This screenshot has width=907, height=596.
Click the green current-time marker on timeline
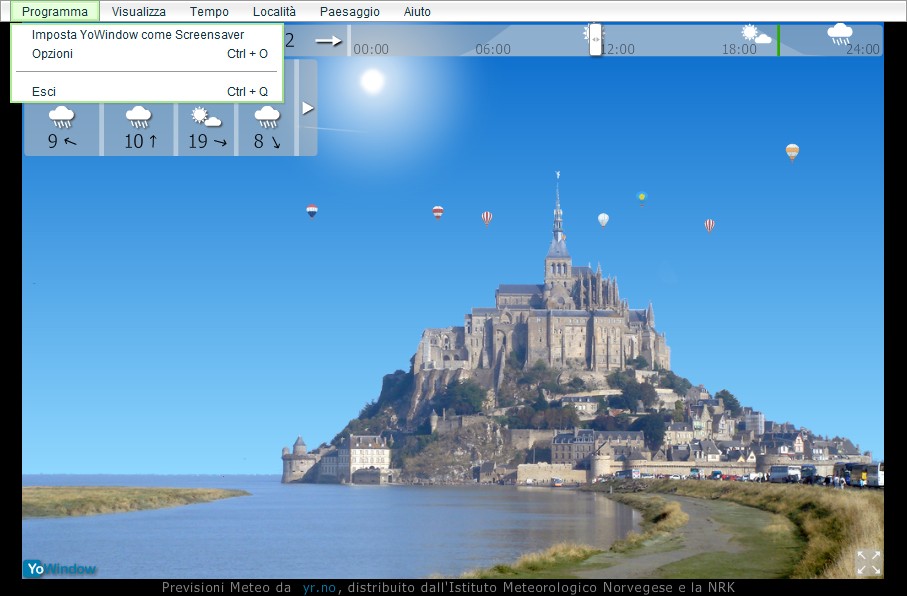(778, 41)
